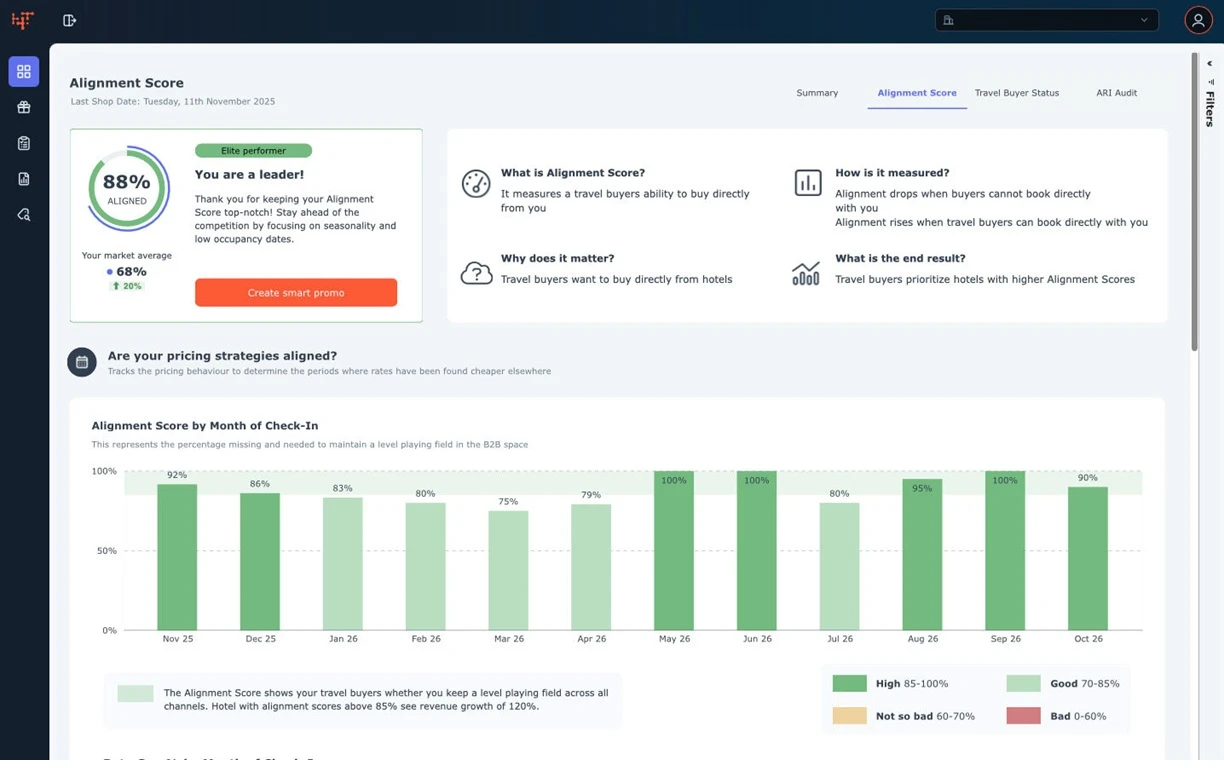This screenshot has height=768, width=1224.
Task: Expand the Filters side panel
Action: [1209, 107]
